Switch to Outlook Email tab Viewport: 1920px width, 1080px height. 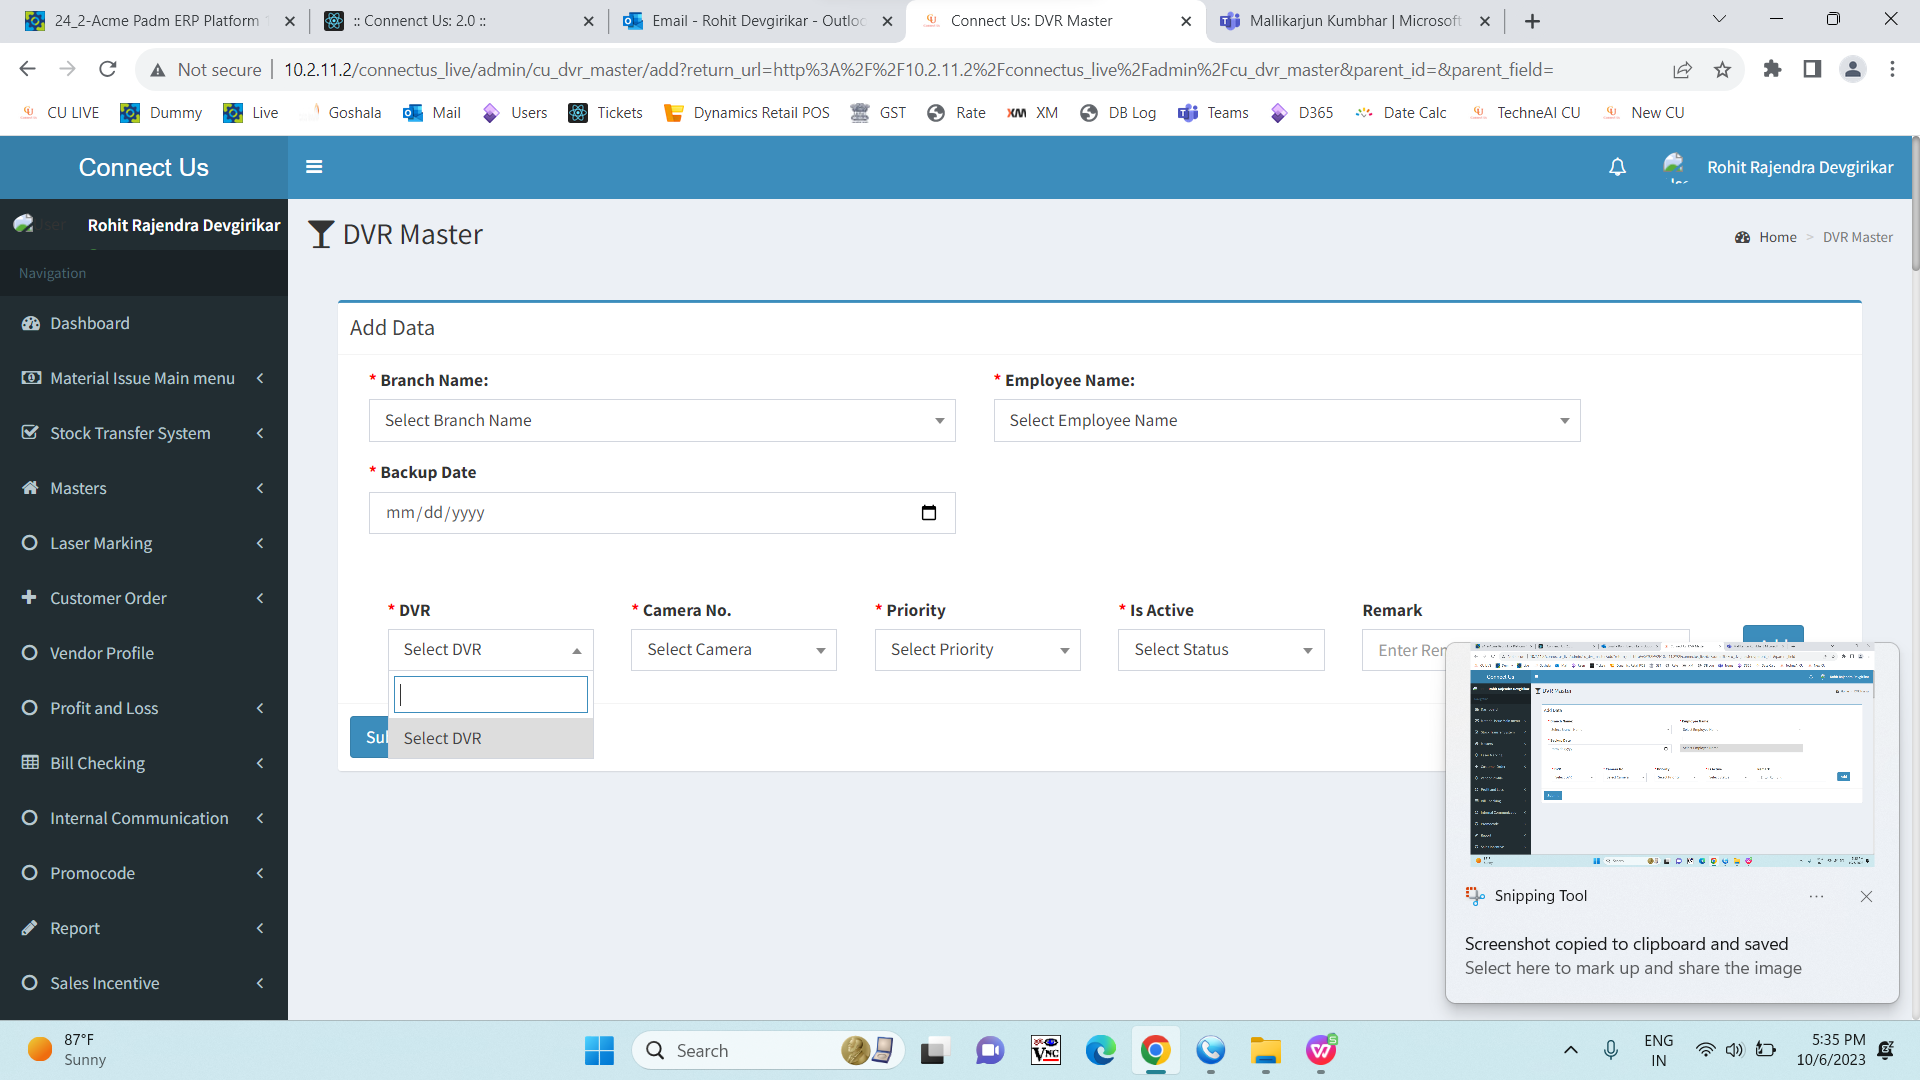click(x=756, y=21)
